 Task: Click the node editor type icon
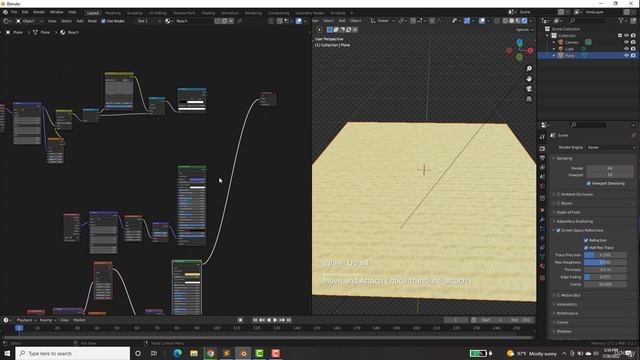pyautogui.click(x=6, y=21)
